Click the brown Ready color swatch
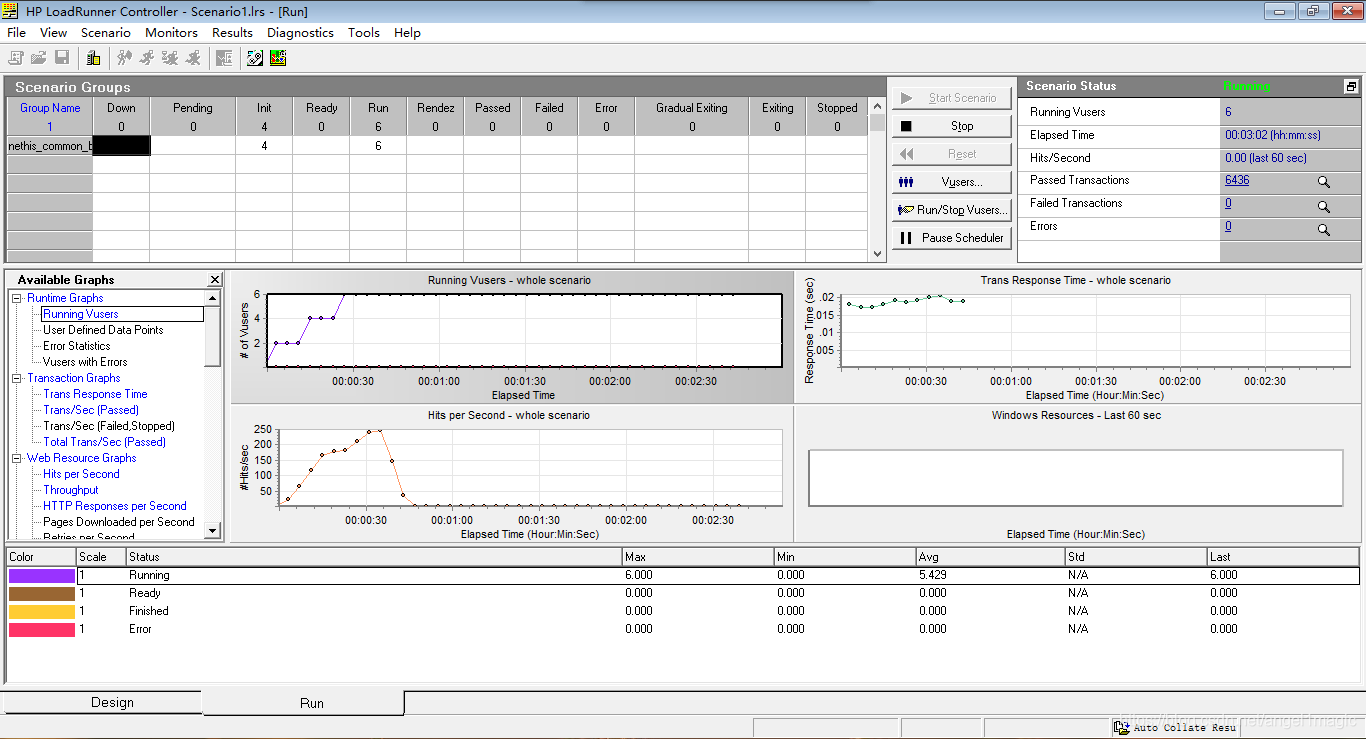This screenshot has width=1366, height=739. pyautogui.click(x=42, y=594)
